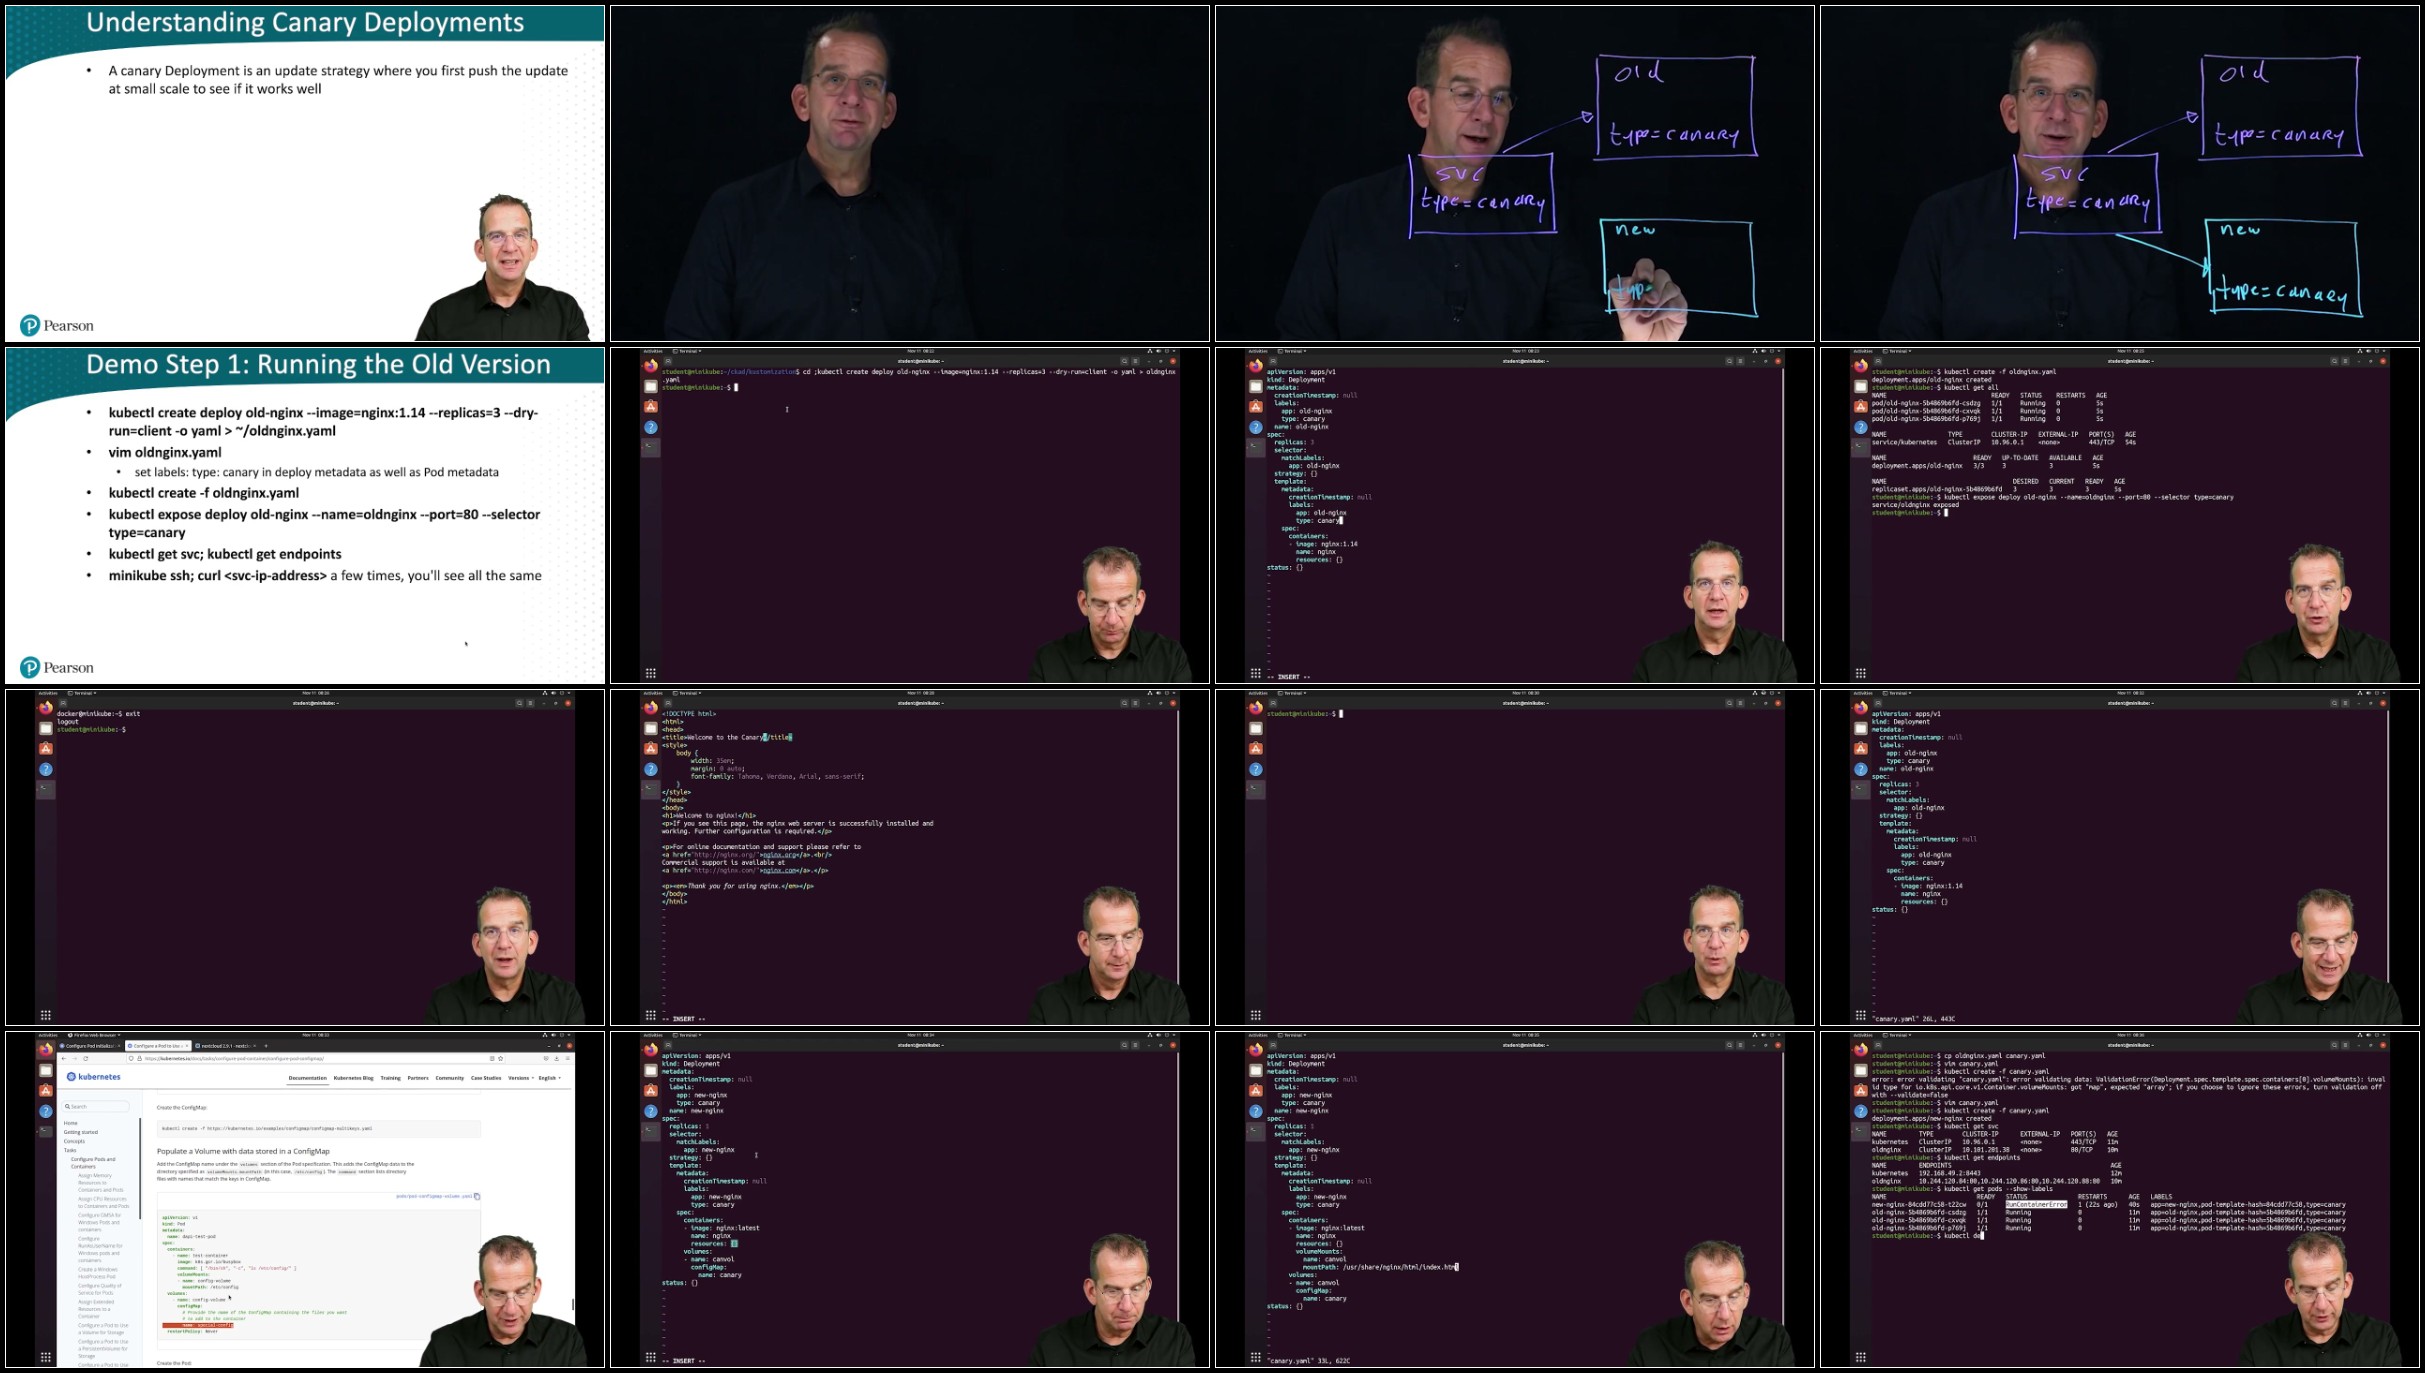
Task: Open the presenter-only black background thumbnail
Action: [910, 173]
